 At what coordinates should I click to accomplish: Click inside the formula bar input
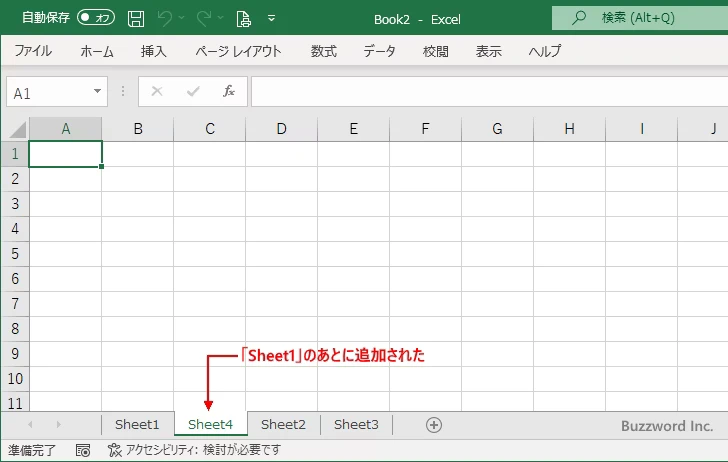[490, 92]
